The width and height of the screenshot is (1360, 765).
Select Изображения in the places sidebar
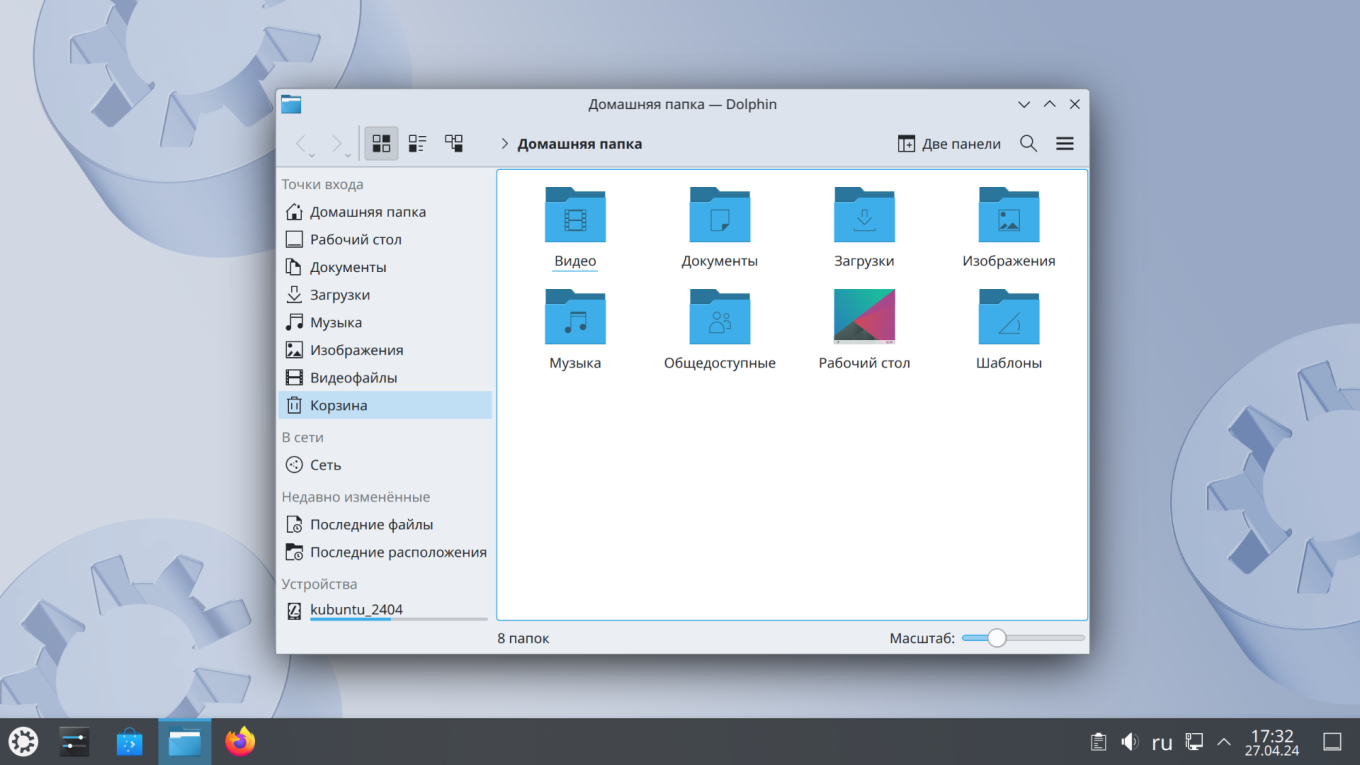point(386,350)
